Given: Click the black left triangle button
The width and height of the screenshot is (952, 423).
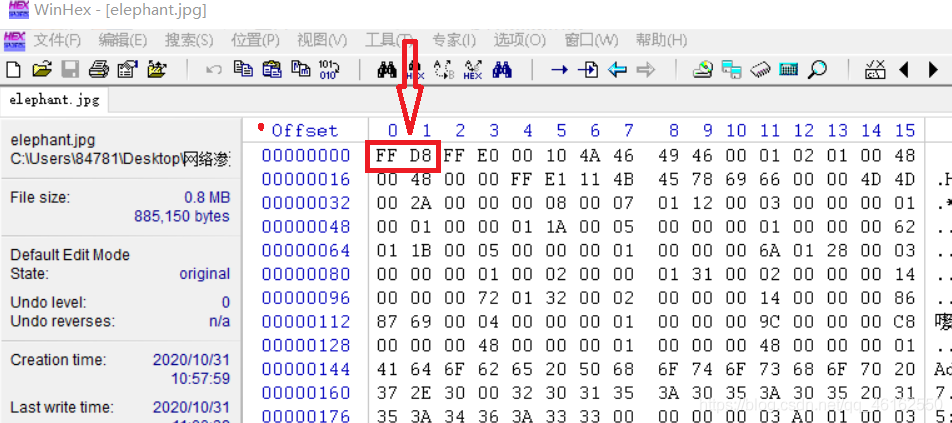Looking at the screenshot, I should pos(903,69).
